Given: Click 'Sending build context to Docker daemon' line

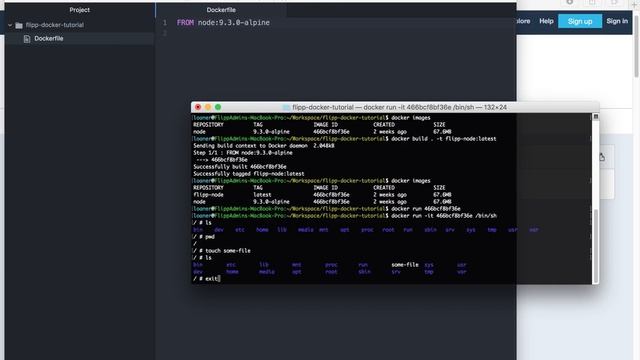Looking at the screenshot, I should 264,146.
